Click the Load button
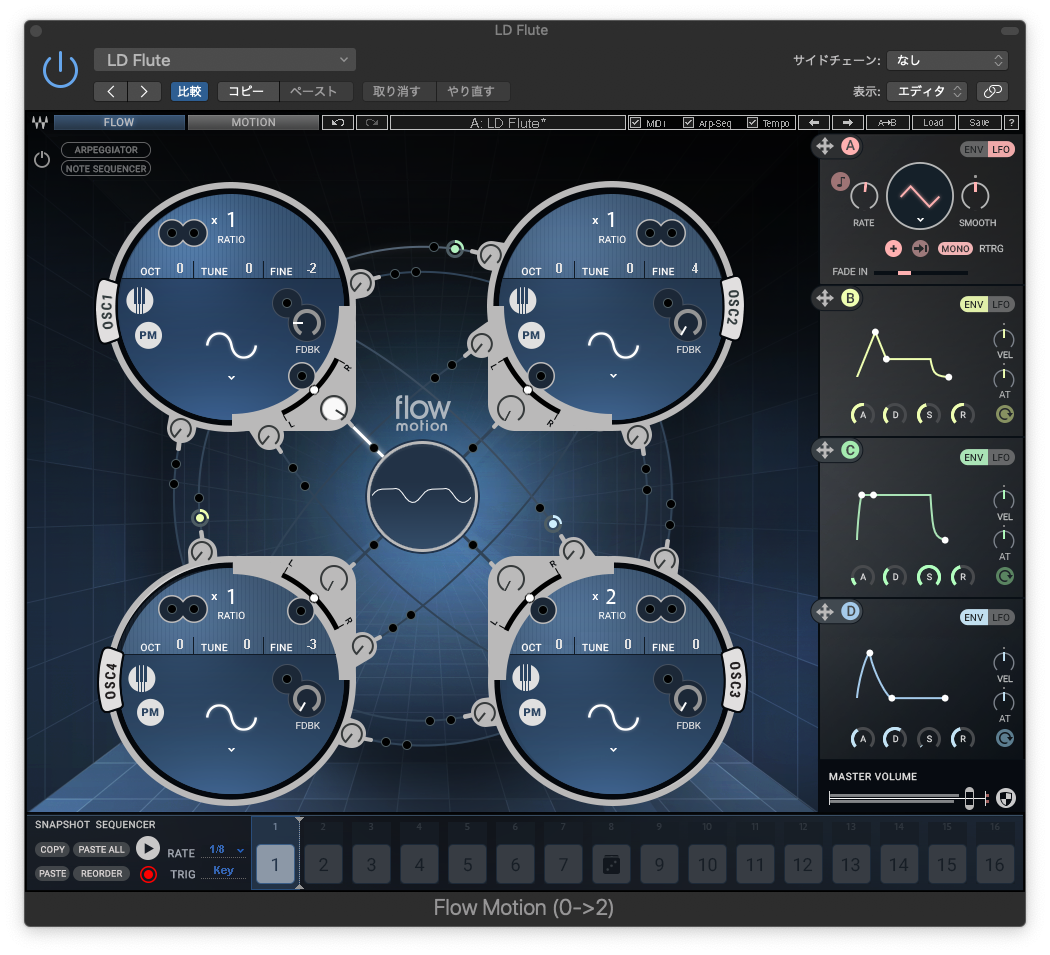Image resolution: width=1050 pixels, height=955 pixels. (933, 123)
